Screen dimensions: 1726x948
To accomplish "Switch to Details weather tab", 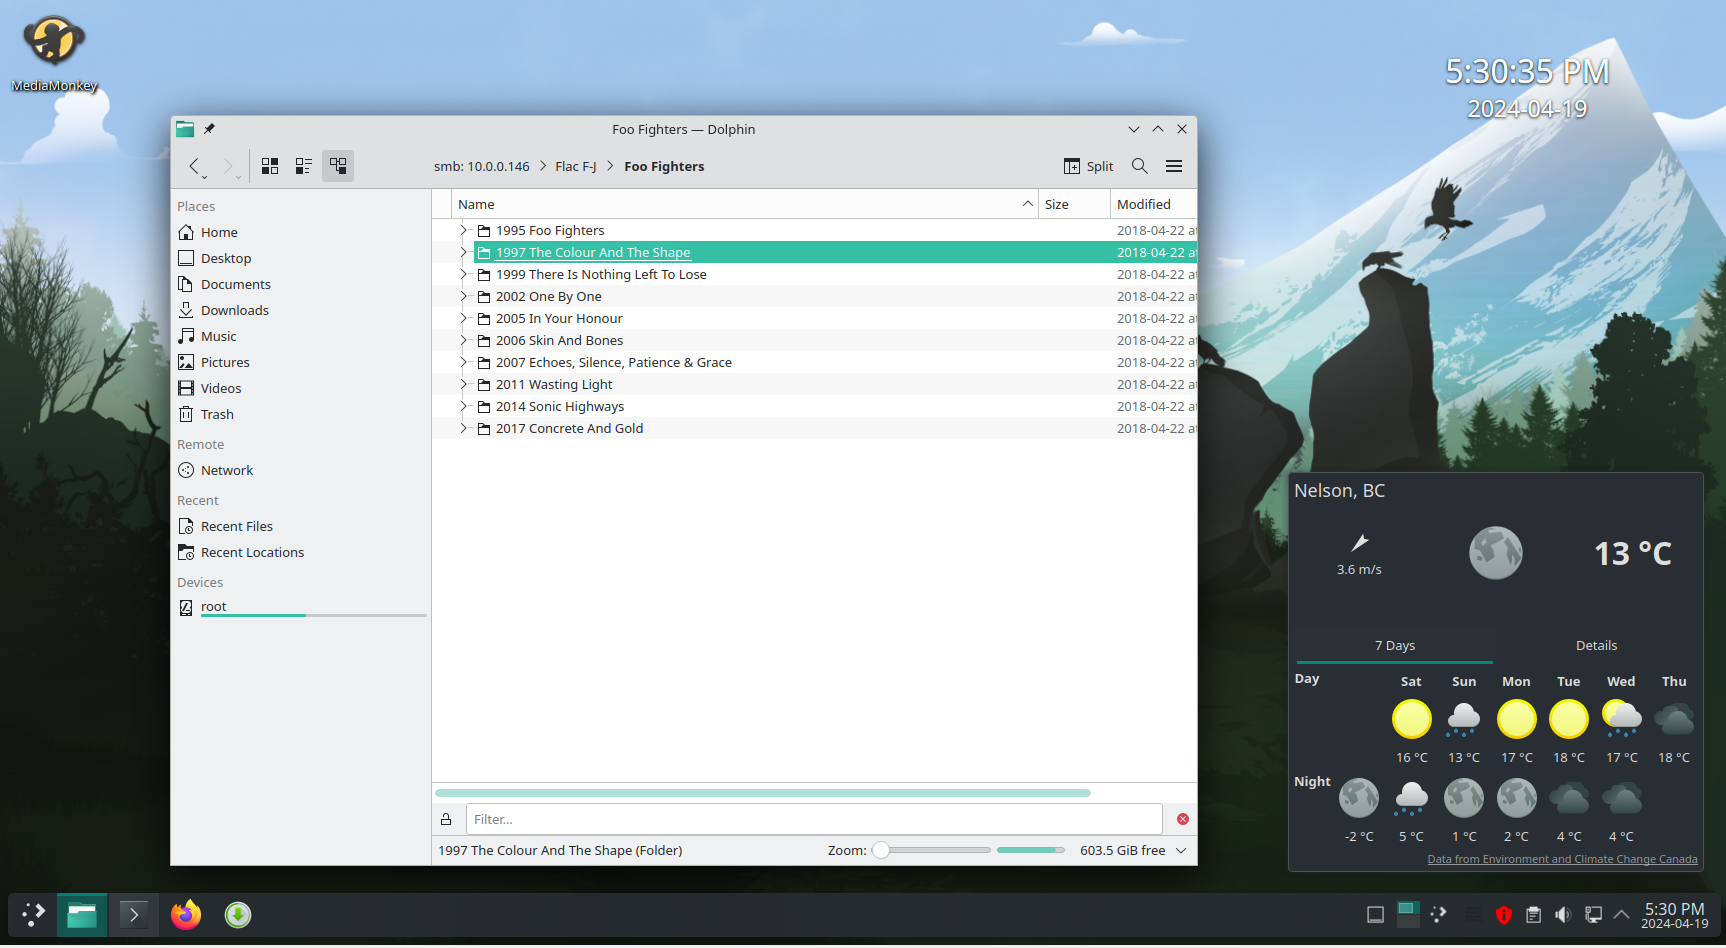I will click(x=1596, y=645).
